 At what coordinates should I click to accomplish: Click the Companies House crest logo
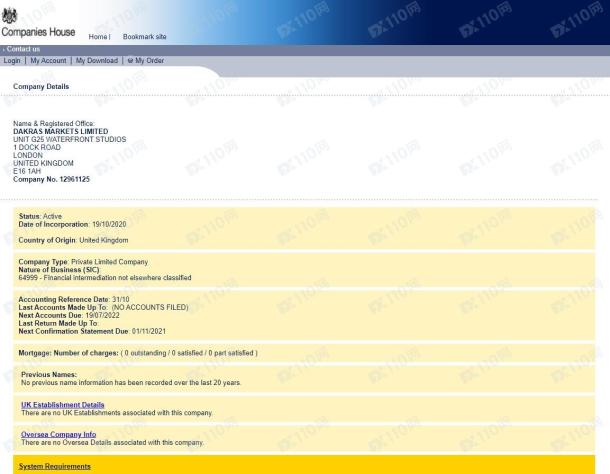pyautogui.click(x=10, y=16)
